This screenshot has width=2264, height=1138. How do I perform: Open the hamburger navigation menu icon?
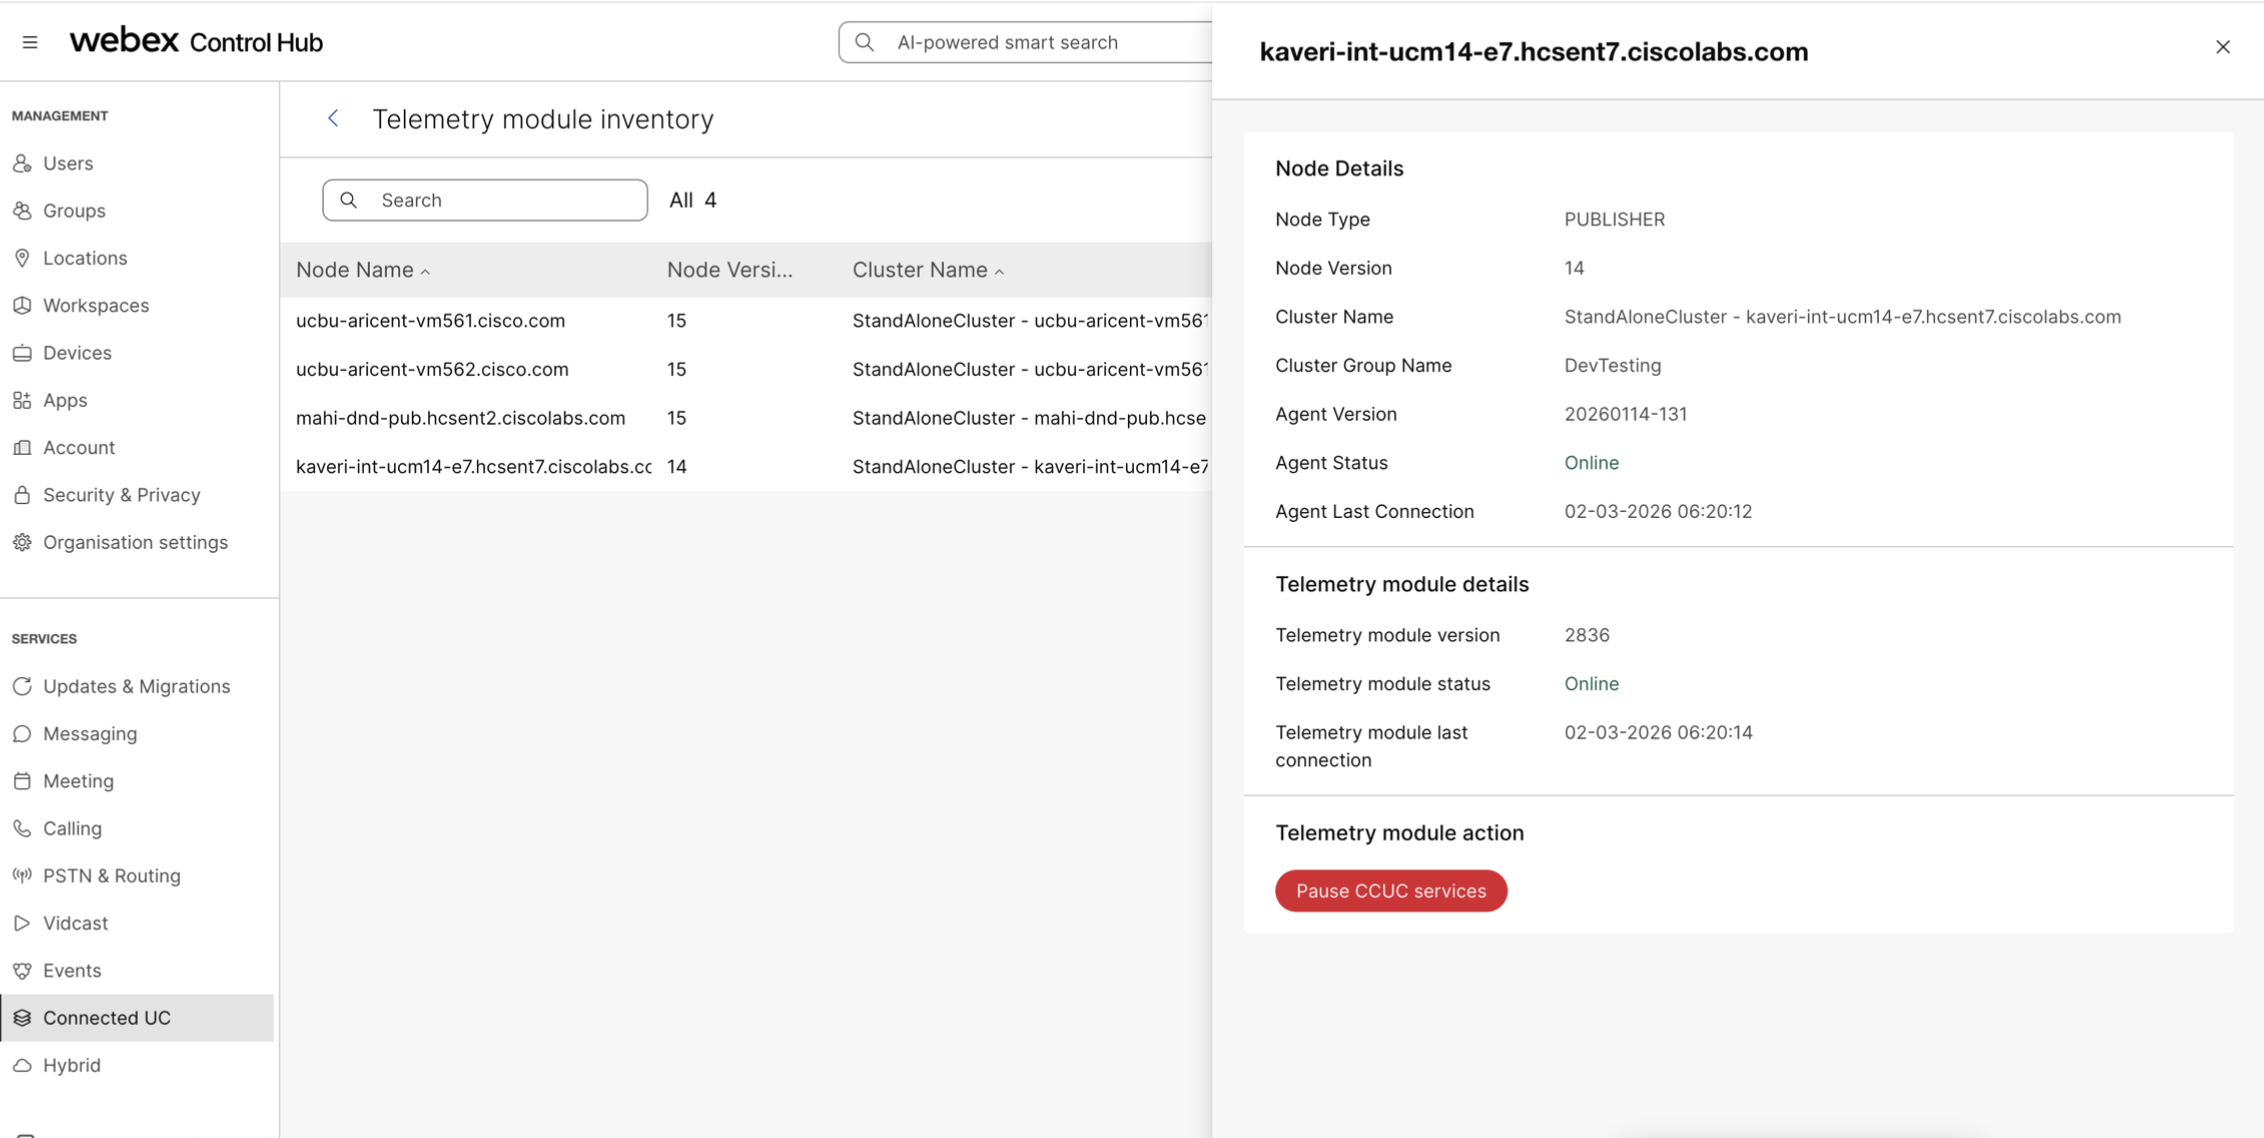pos(30,42)
